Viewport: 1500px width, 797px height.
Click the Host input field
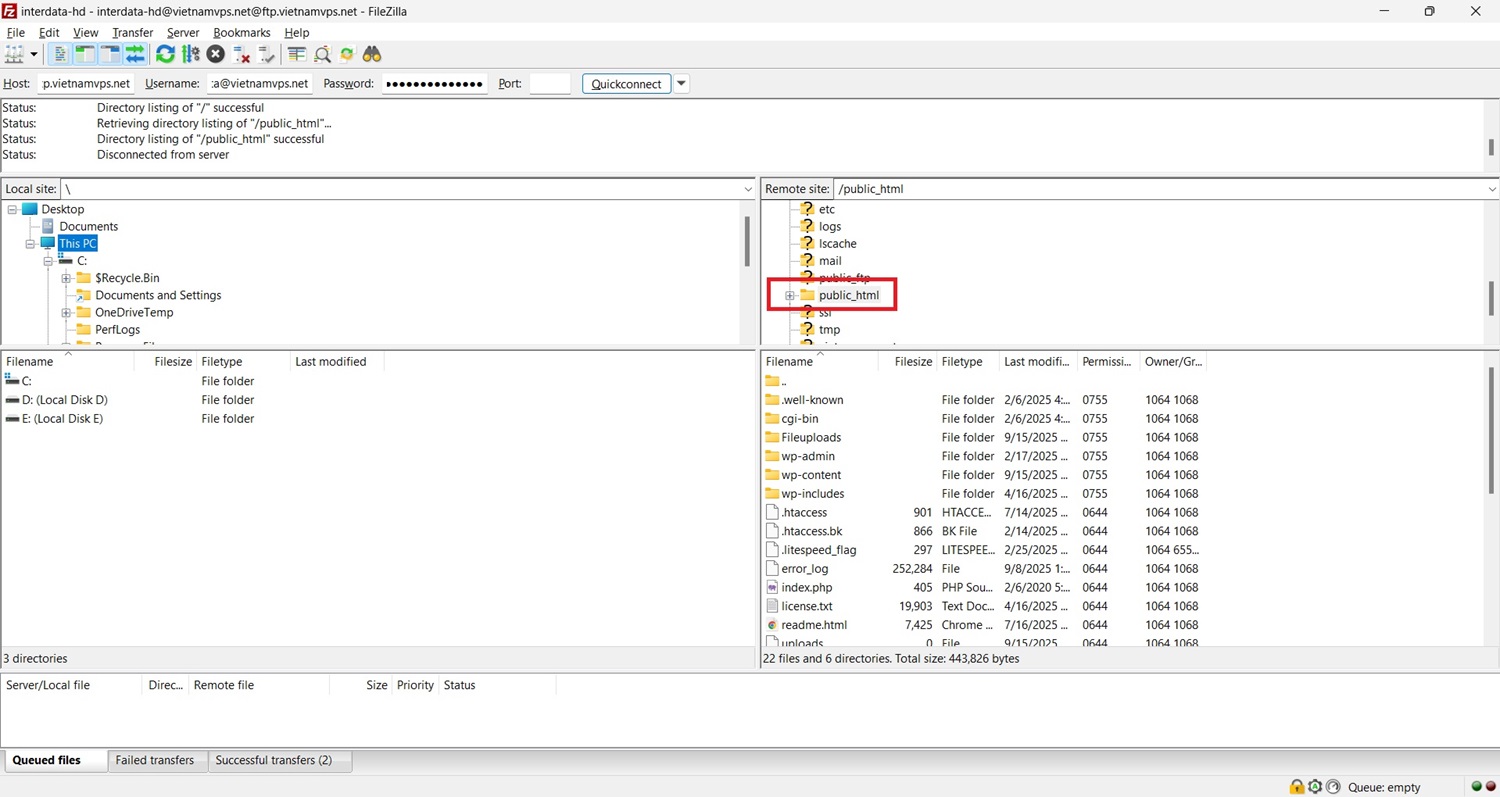point(86,84)
